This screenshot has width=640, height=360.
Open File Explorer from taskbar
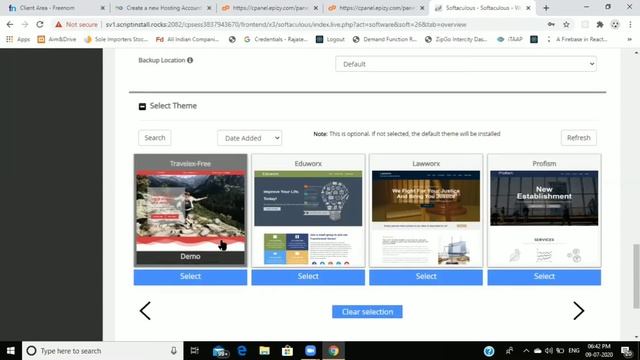click(264, 351)
